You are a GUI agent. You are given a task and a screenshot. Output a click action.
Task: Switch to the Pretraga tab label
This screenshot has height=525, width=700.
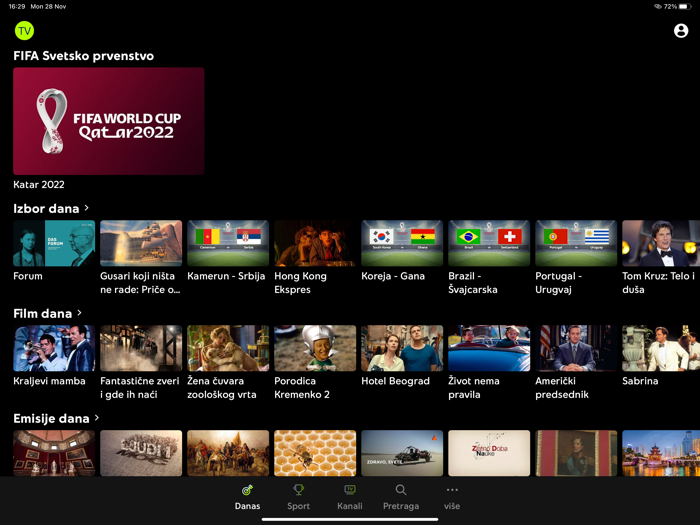tap(401, 506)
